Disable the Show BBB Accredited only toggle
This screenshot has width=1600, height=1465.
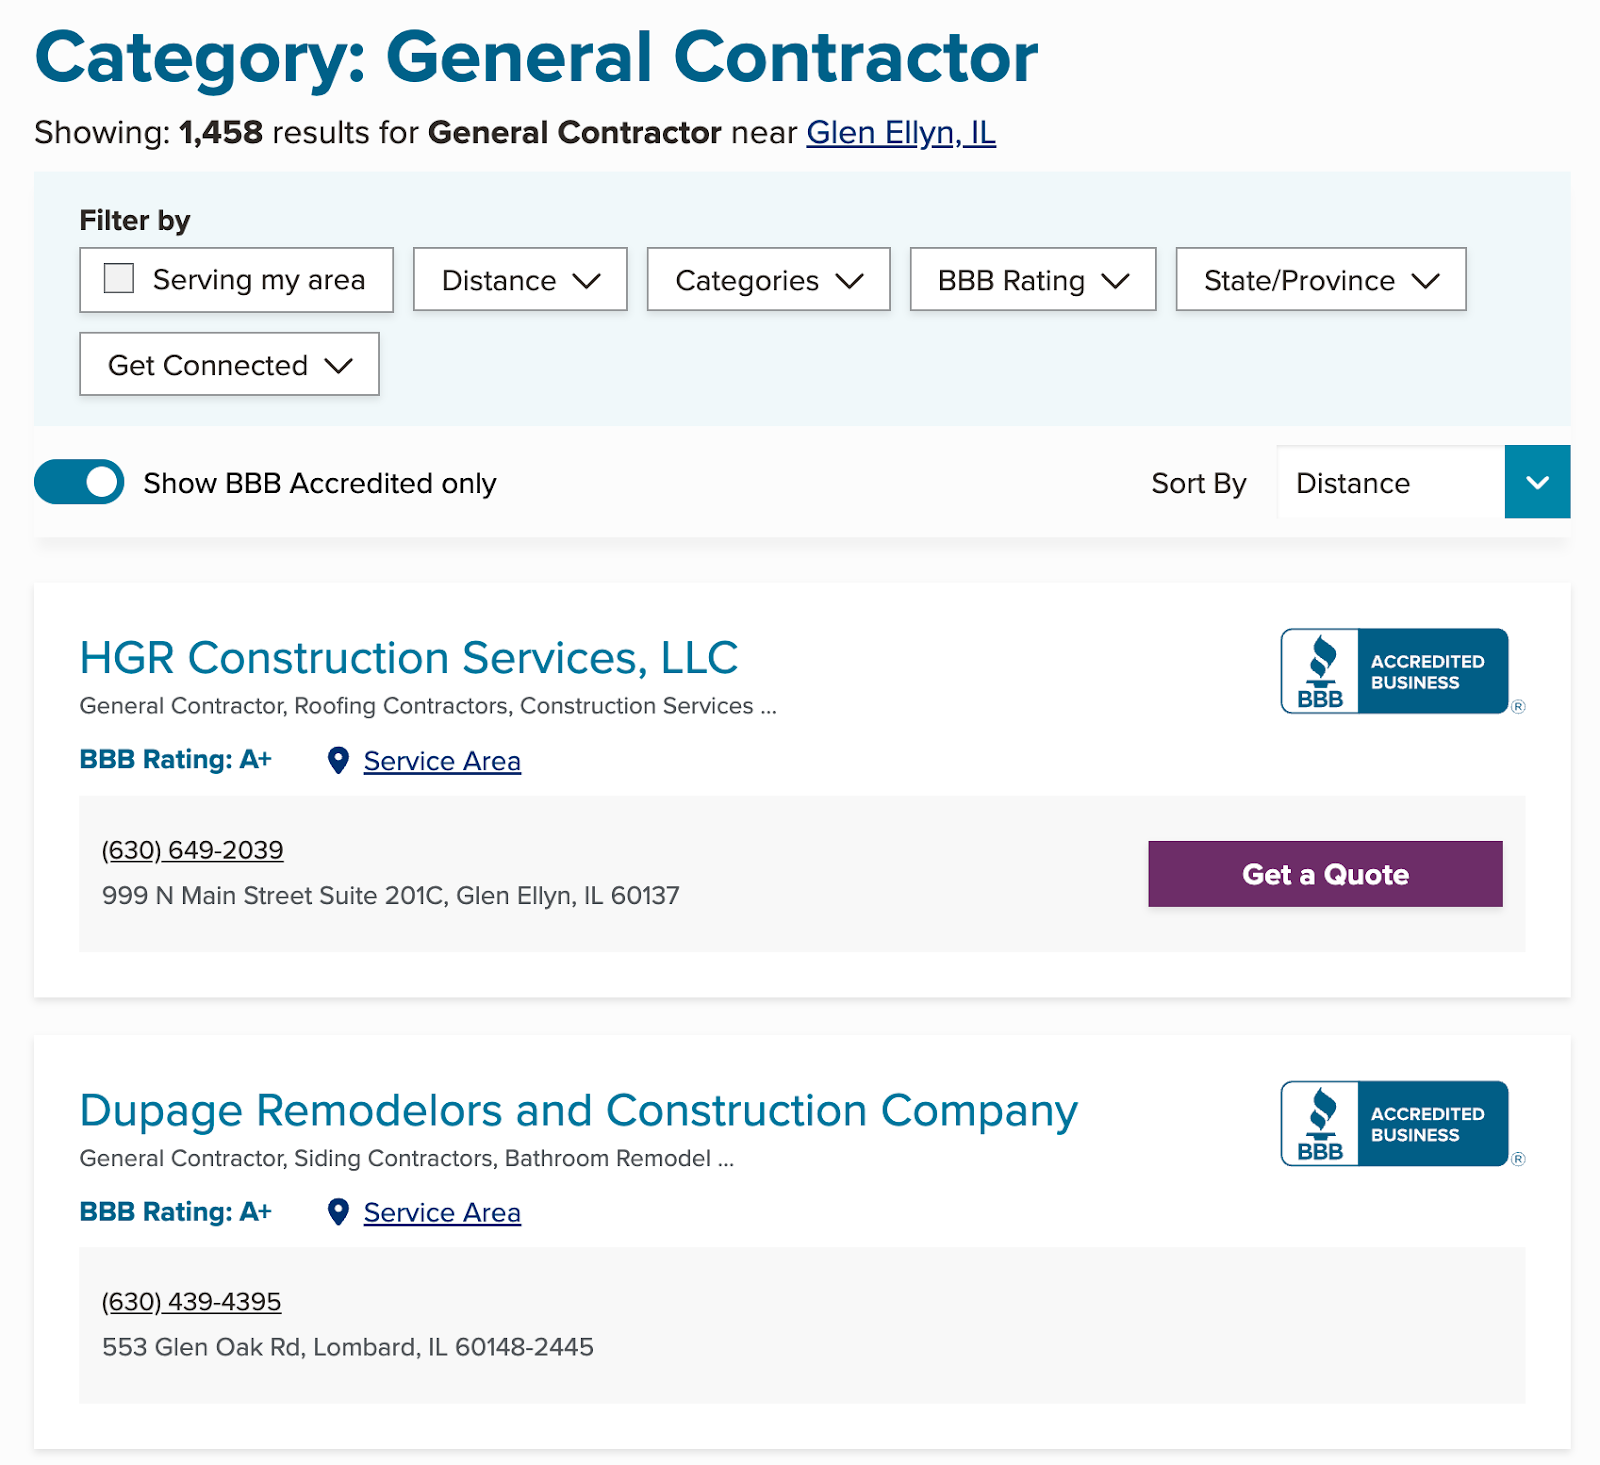click(x=78, y=482)
